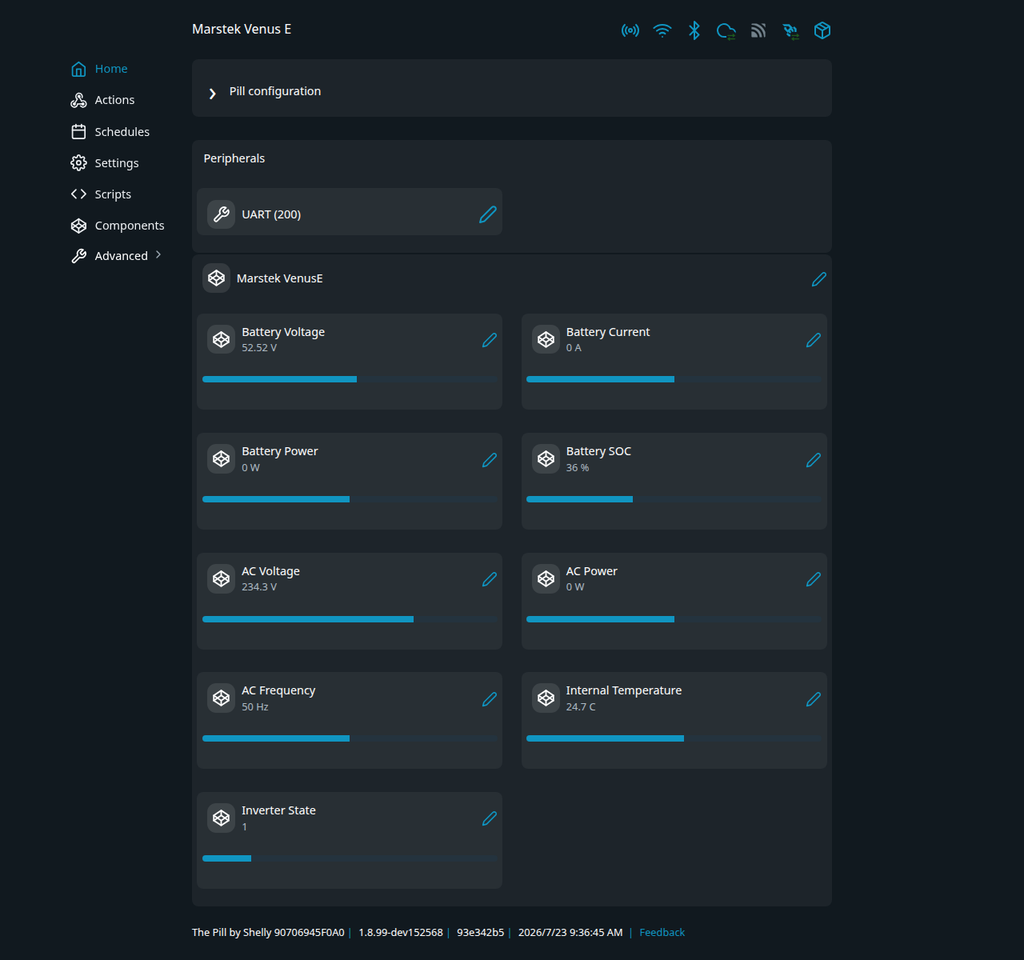1024x960 pixels.
Task: Edit the Inverter State component
Action: pos(489,819)
